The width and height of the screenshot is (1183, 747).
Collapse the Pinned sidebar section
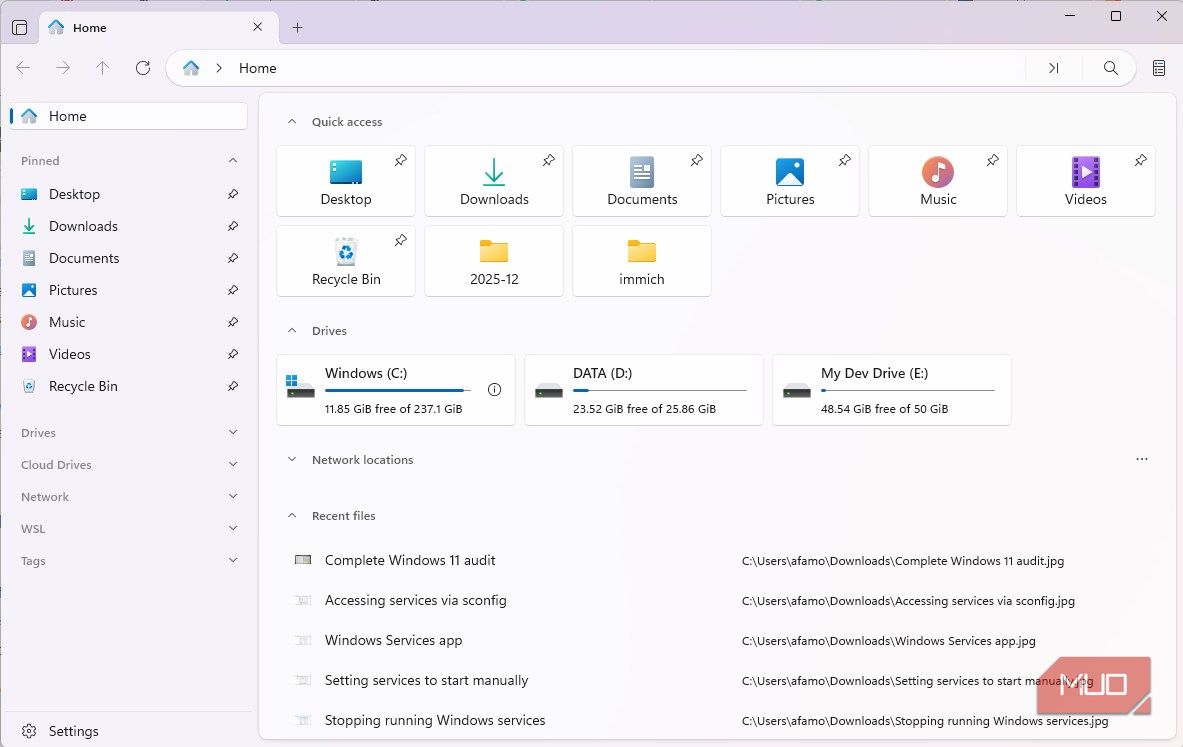[x=233, y=161]
